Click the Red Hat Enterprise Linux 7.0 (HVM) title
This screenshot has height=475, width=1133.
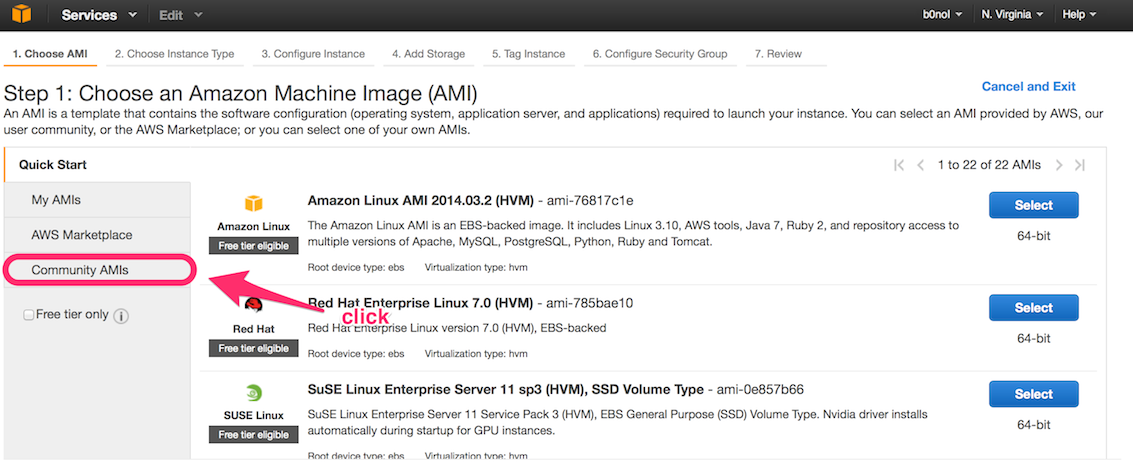point(421,303)
